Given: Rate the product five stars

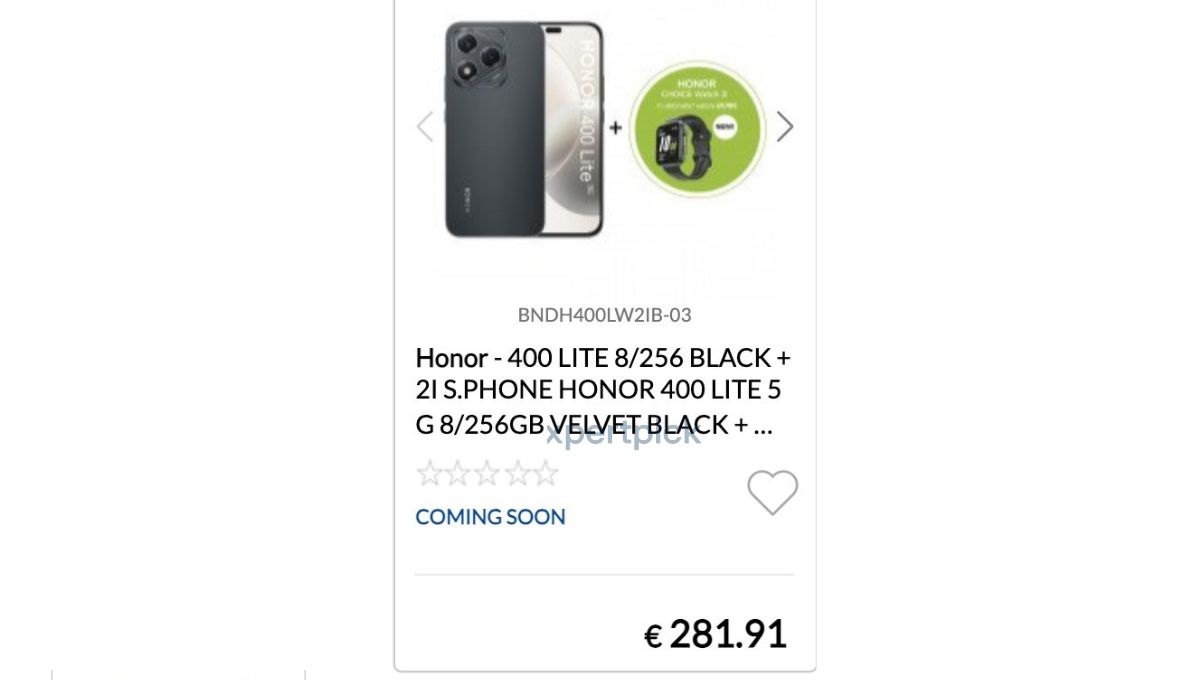Looking at the screenshot, I should [x=545, y=473].
